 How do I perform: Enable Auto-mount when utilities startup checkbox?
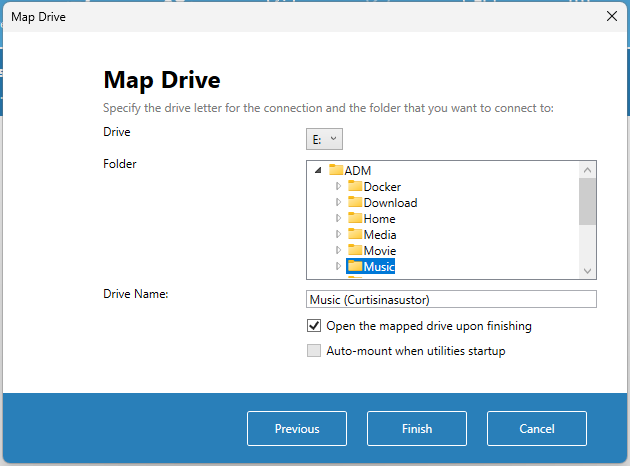pyautogui.click(x=314, y=351)
